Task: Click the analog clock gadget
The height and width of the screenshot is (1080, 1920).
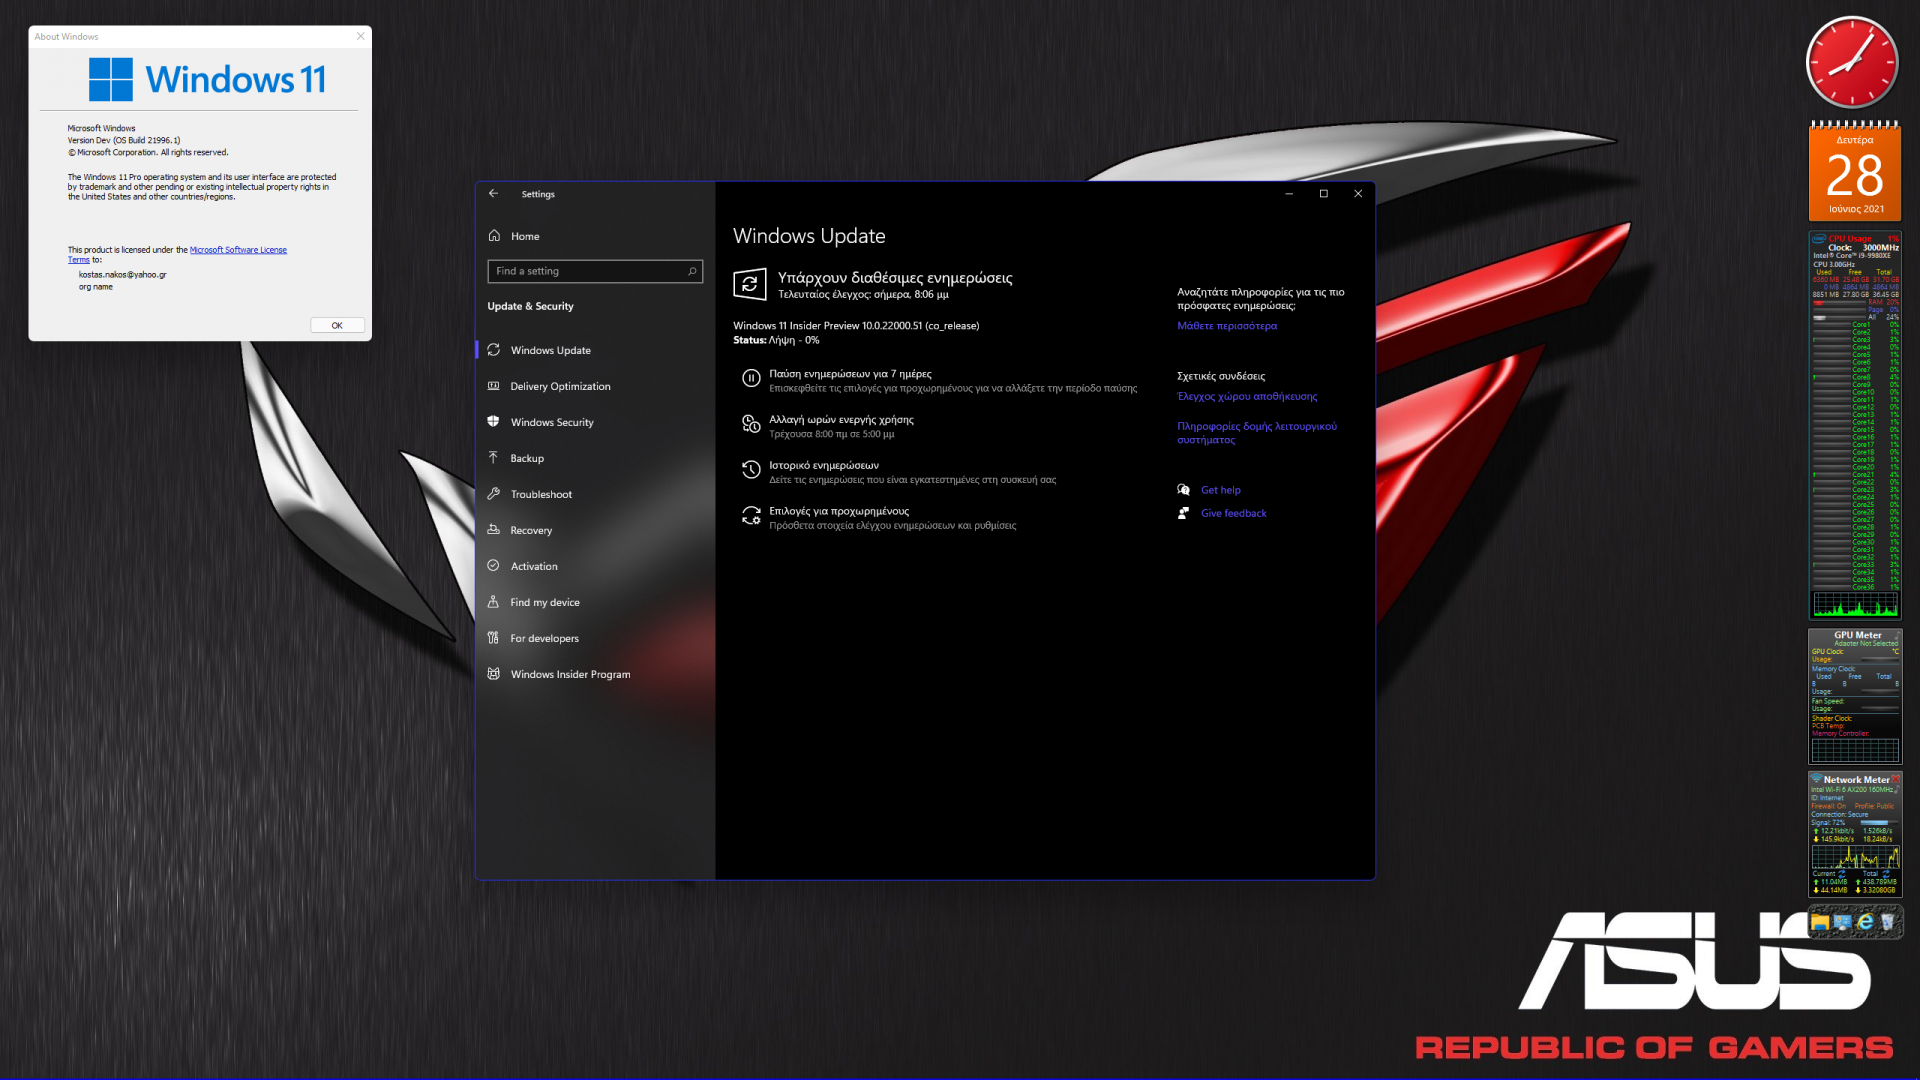Action: (1852, 62)
